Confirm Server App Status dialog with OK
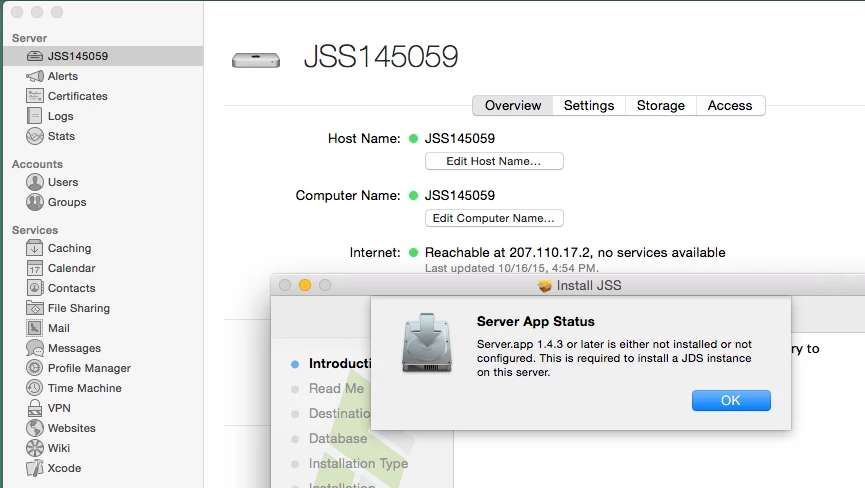The image size is (865, 488). click(x=731, y=400)
